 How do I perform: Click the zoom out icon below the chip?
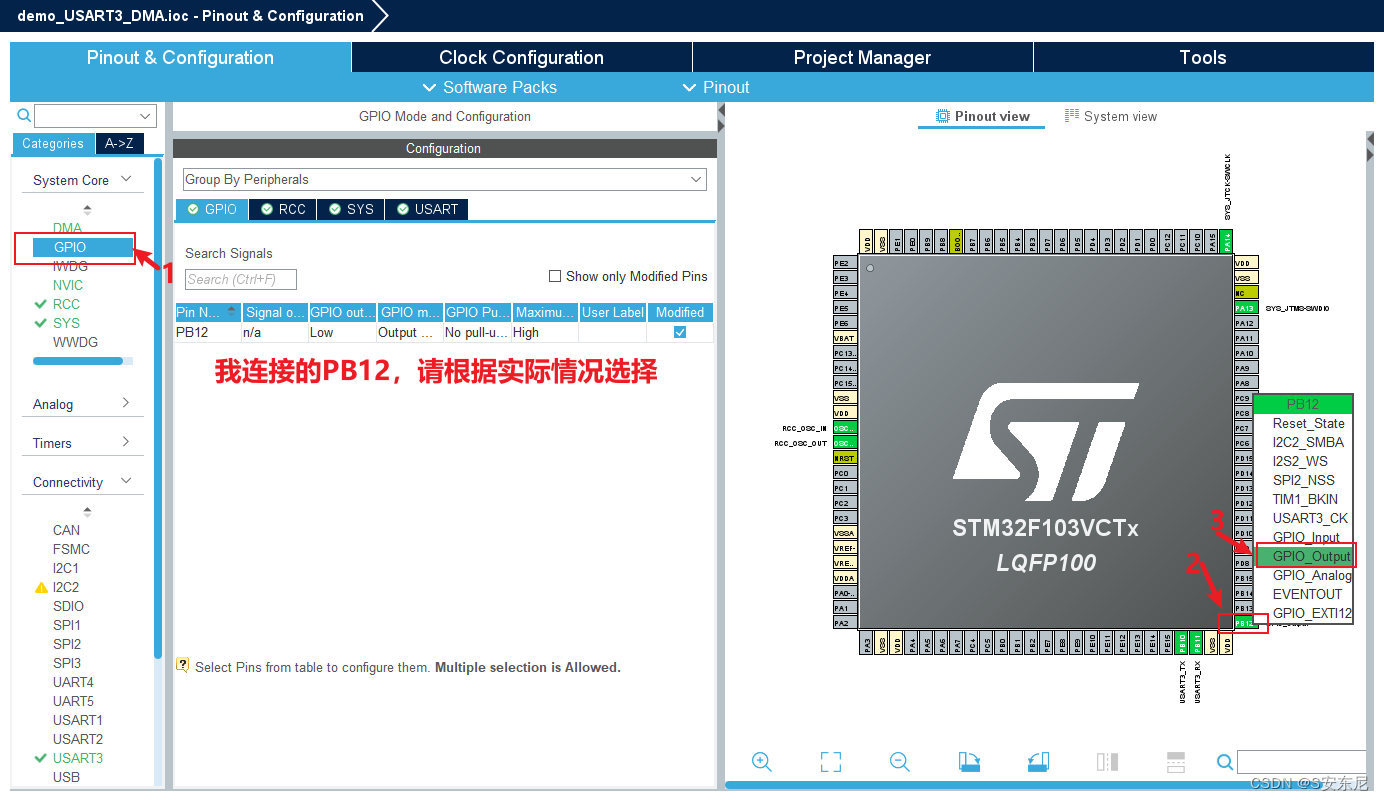[899, 761]
